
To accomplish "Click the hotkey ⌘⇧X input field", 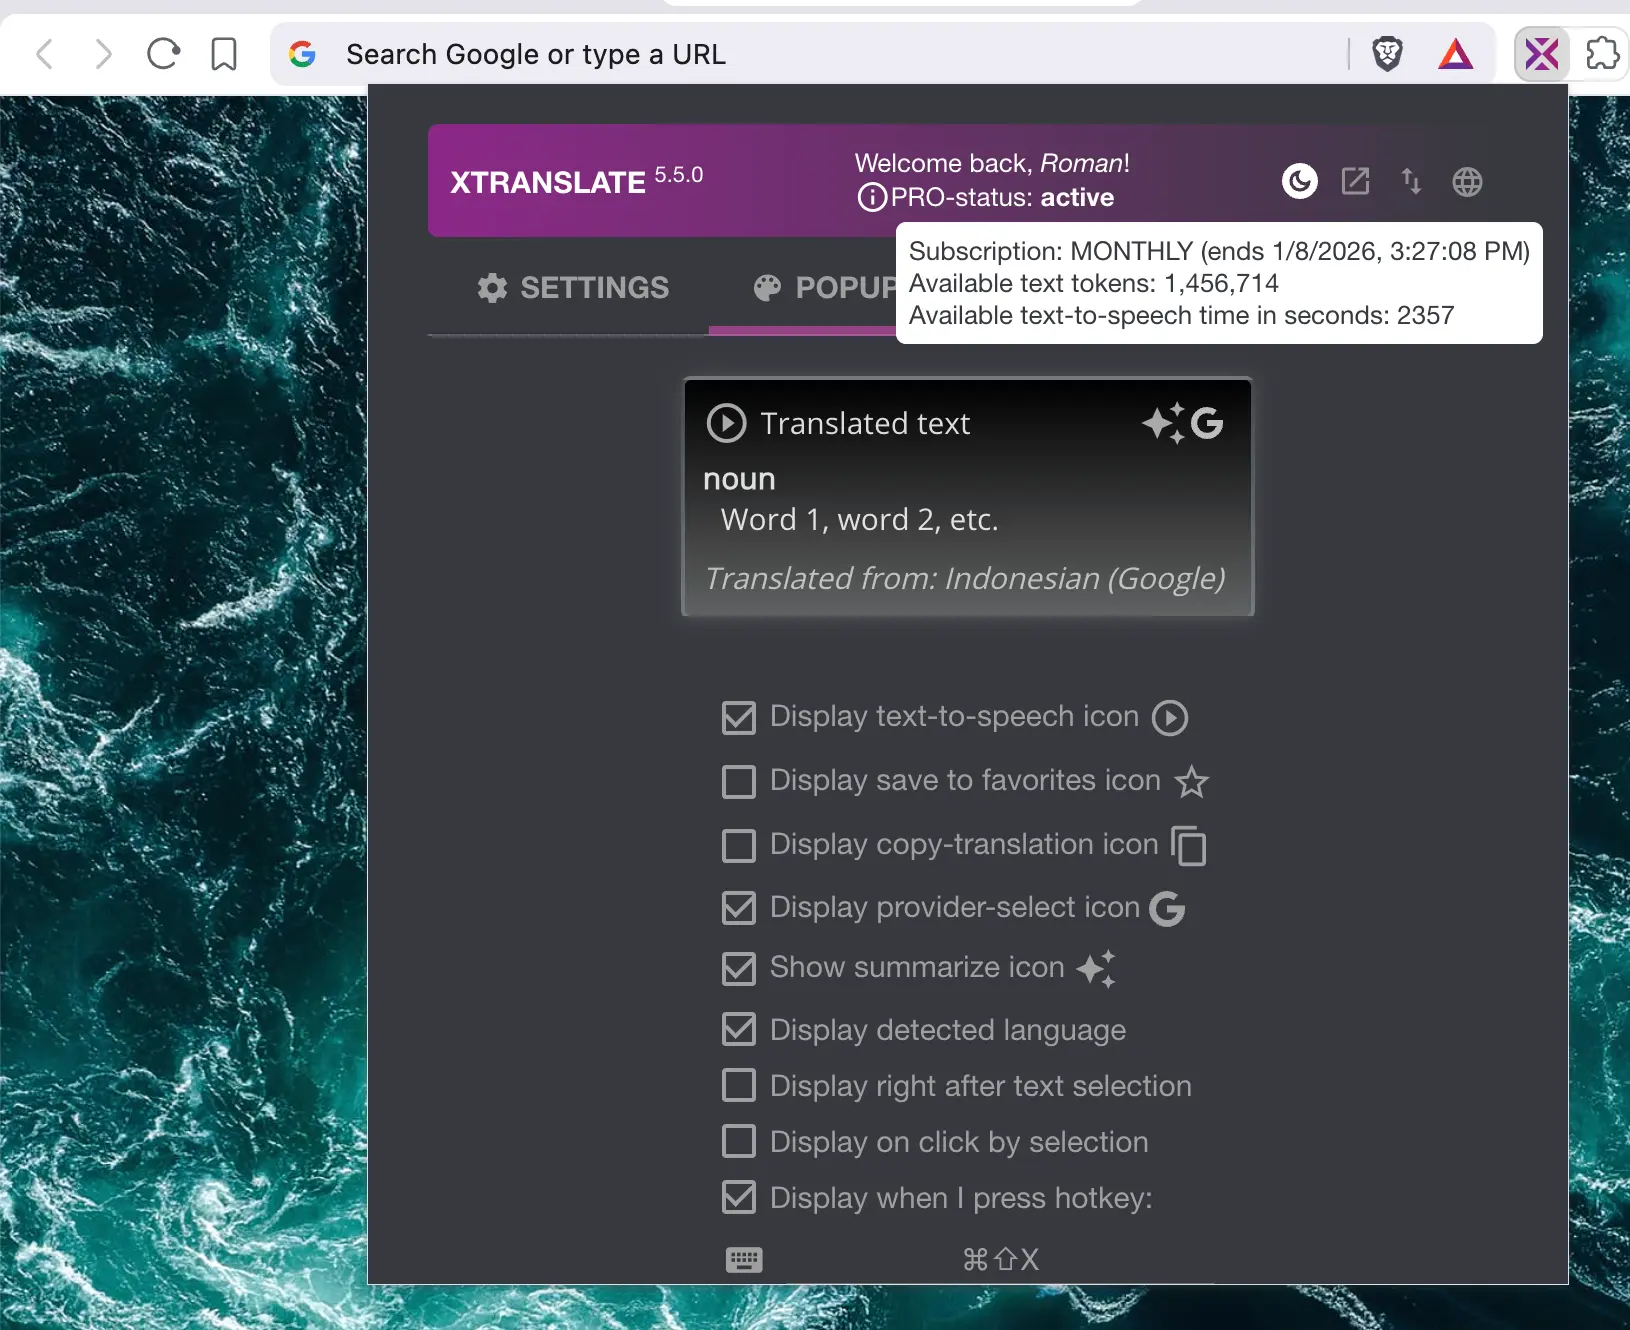I will (1000, 1259).
